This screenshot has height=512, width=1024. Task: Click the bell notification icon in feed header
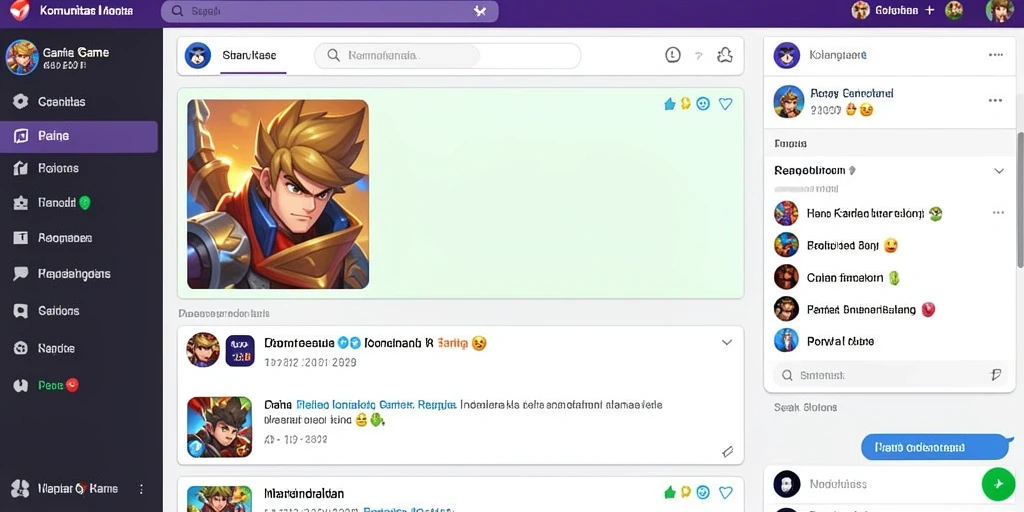(x=725, y=56)
